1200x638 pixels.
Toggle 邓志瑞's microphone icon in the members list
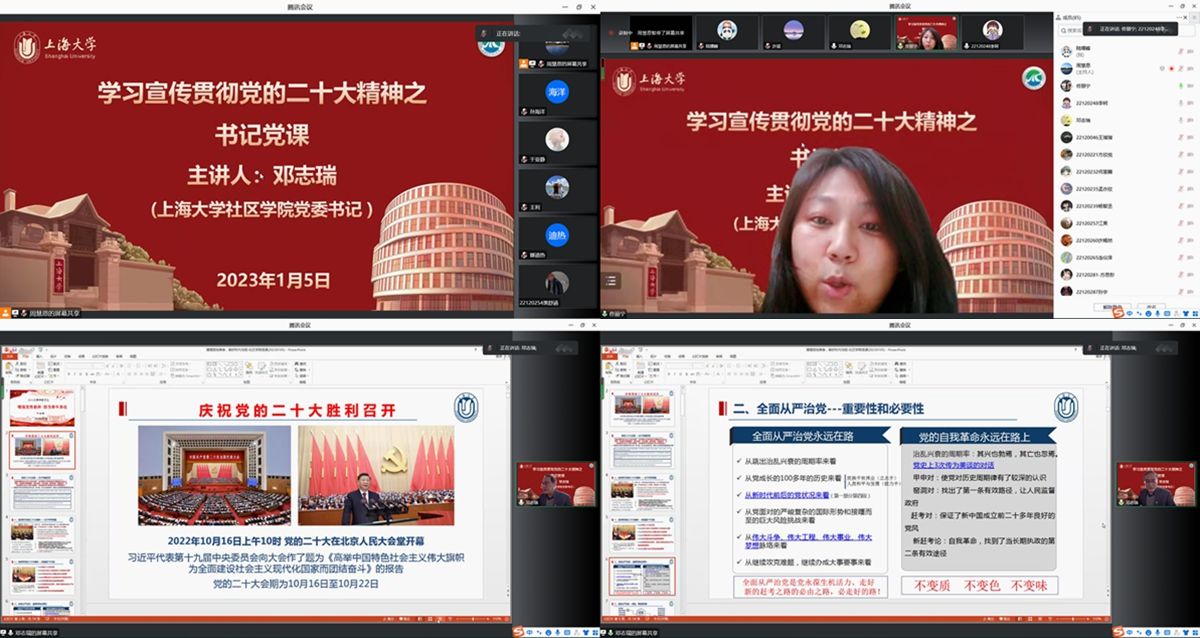click(x=1180, y=119)
